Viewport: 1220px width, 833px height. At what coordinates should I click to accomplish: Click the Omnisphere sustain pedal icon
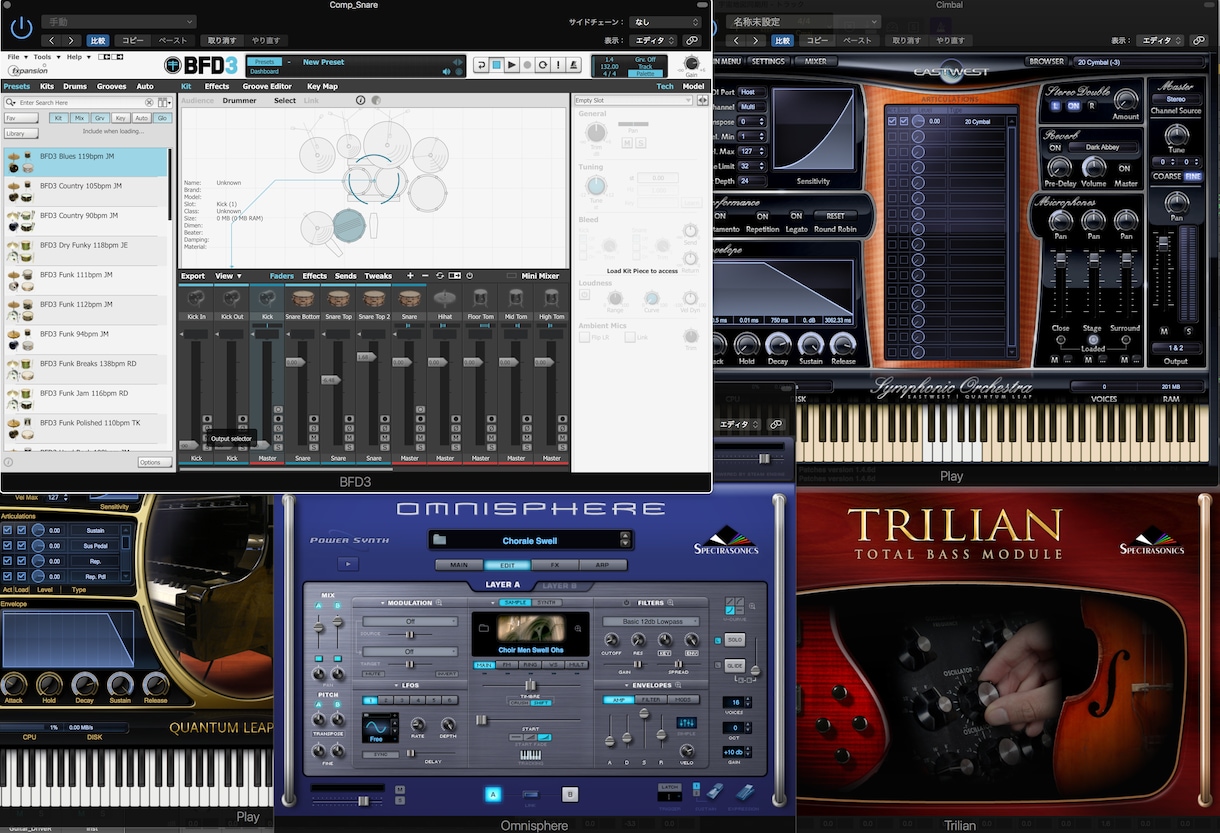715,792
